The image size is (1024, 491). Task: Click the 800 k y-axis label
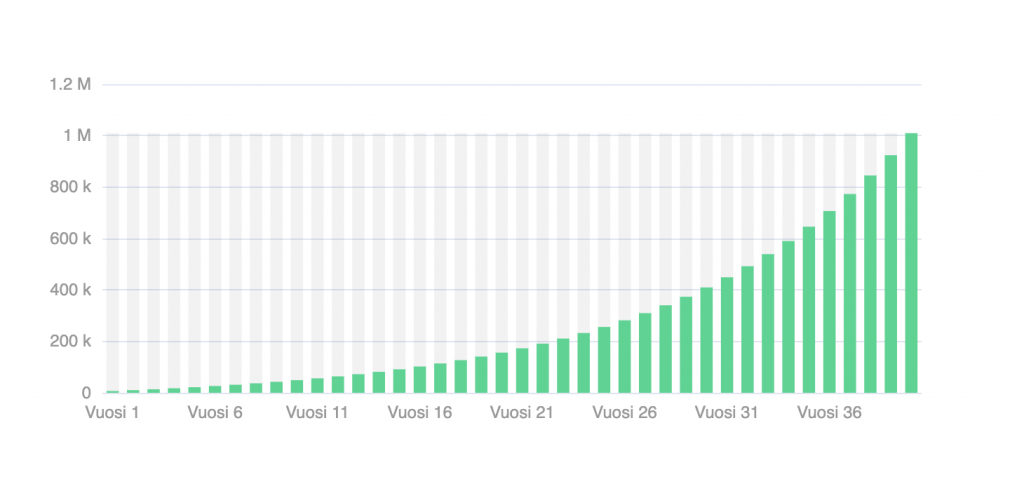pyautogui.click(x=71, y=188)
